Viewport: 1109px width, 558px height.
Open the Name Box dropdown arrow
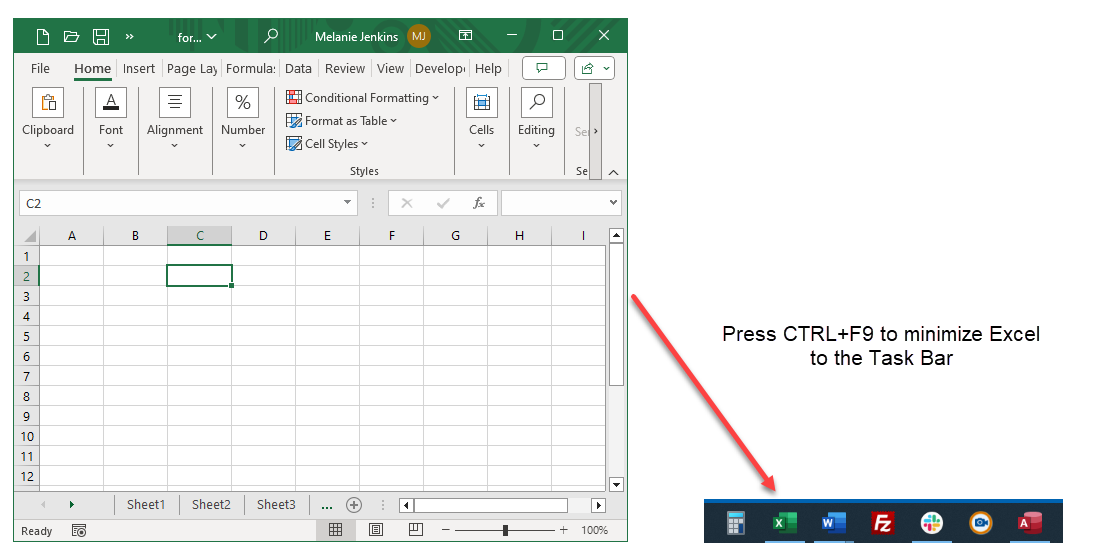pyautogui.click(x=347, y=203)
